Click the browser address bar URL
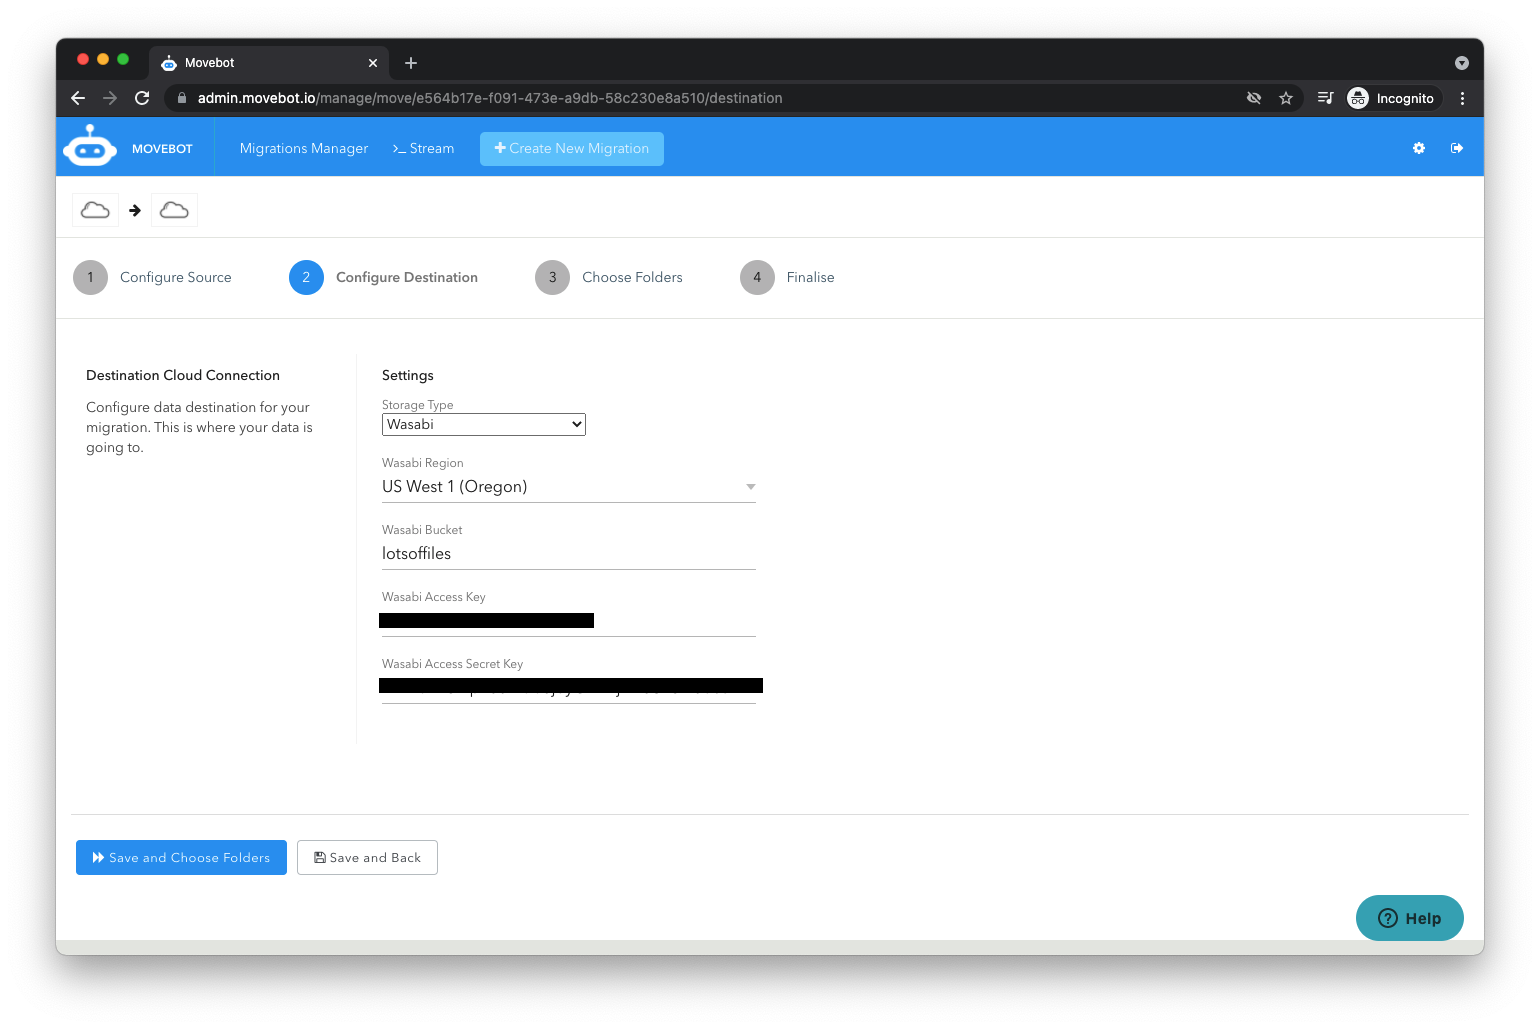 coord(490,98)
